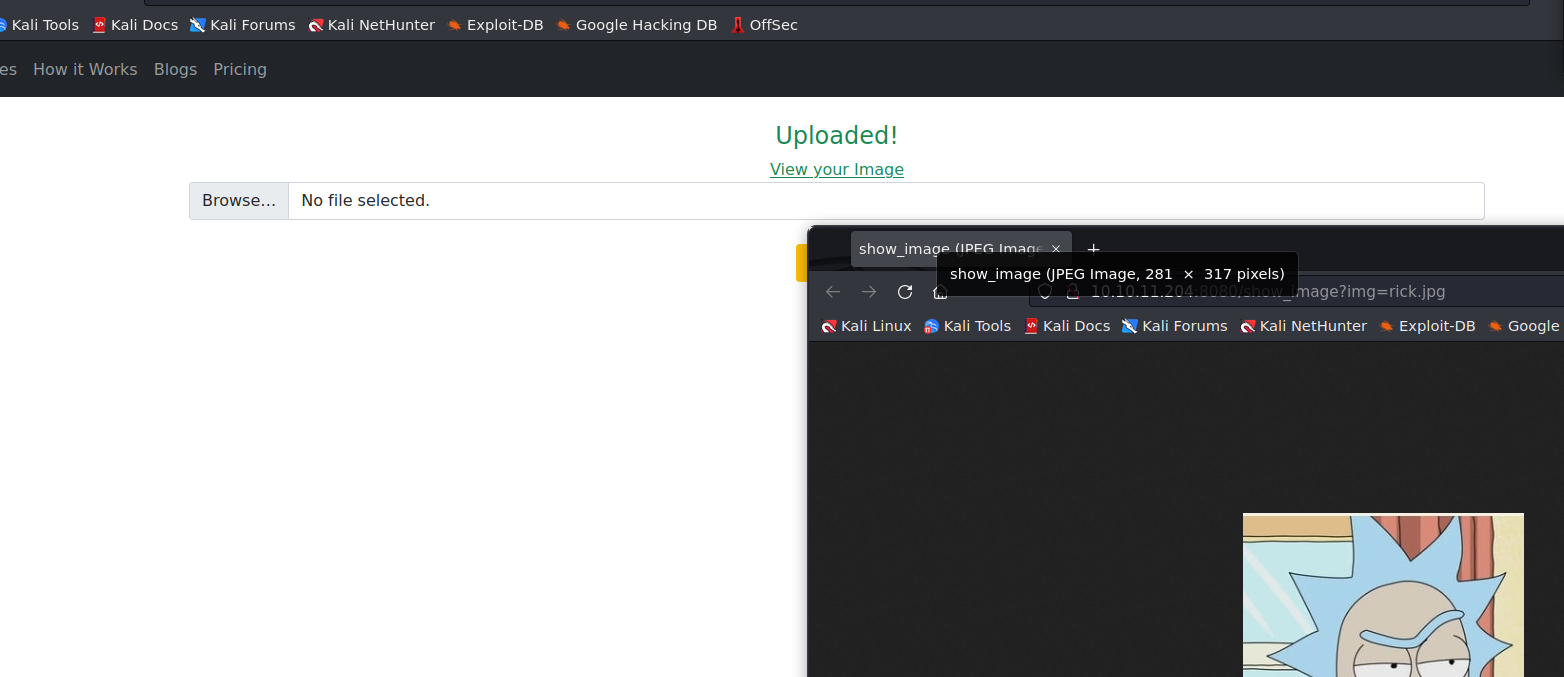
Task: Open a new tab with plus button
Action: coord(1093,249)
